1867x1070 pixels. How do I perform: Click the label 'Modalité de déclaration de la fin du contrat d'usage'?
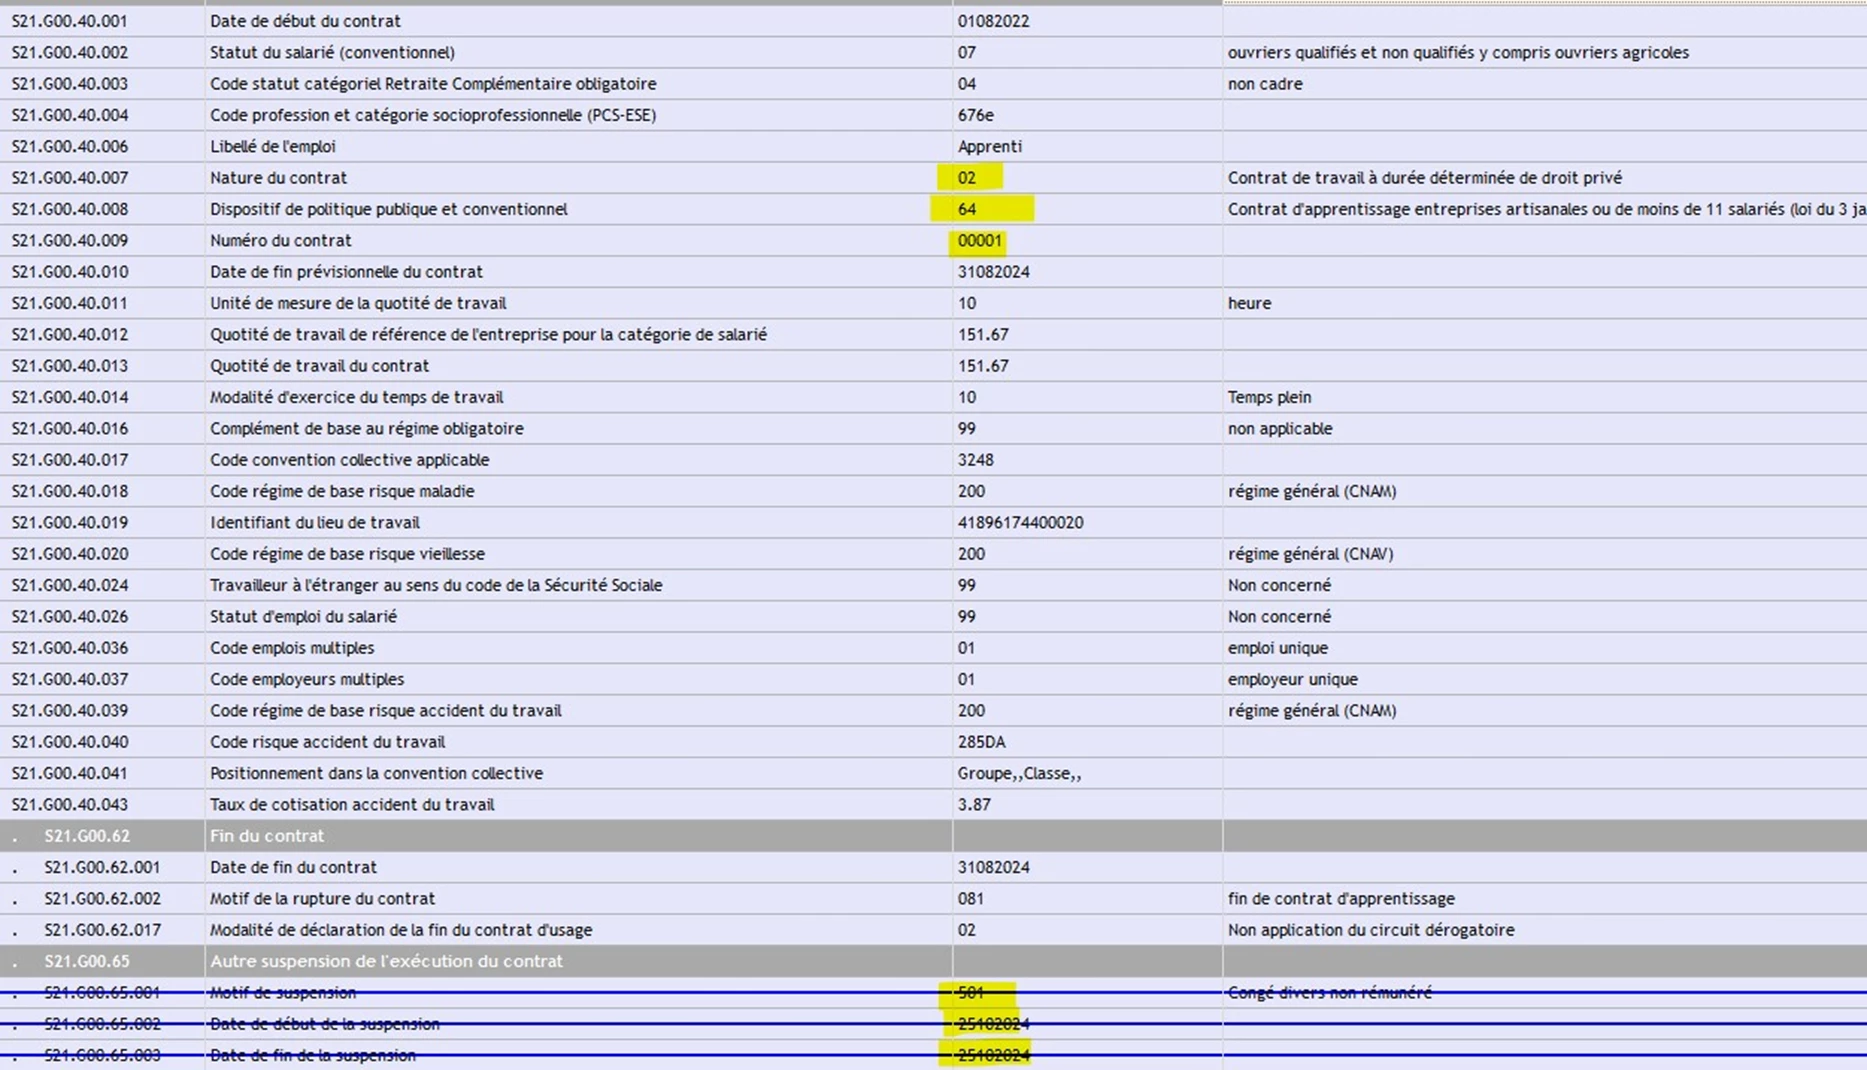pyautogui.click(x=401, y=930)
